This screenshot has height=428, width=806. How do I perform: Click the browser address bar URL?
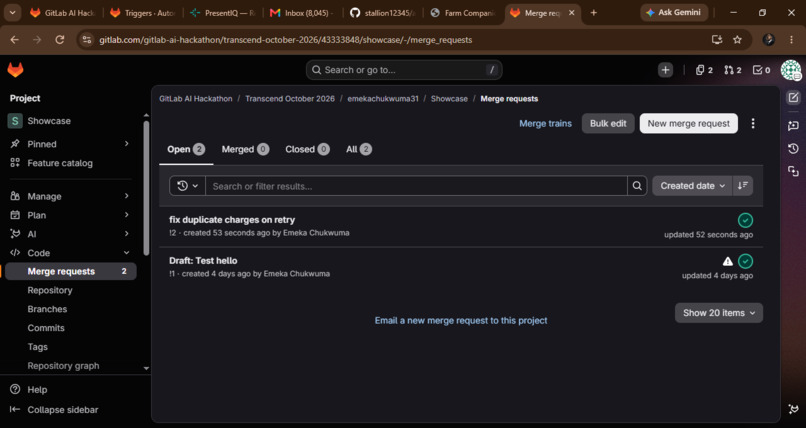[x=286, y=40]
